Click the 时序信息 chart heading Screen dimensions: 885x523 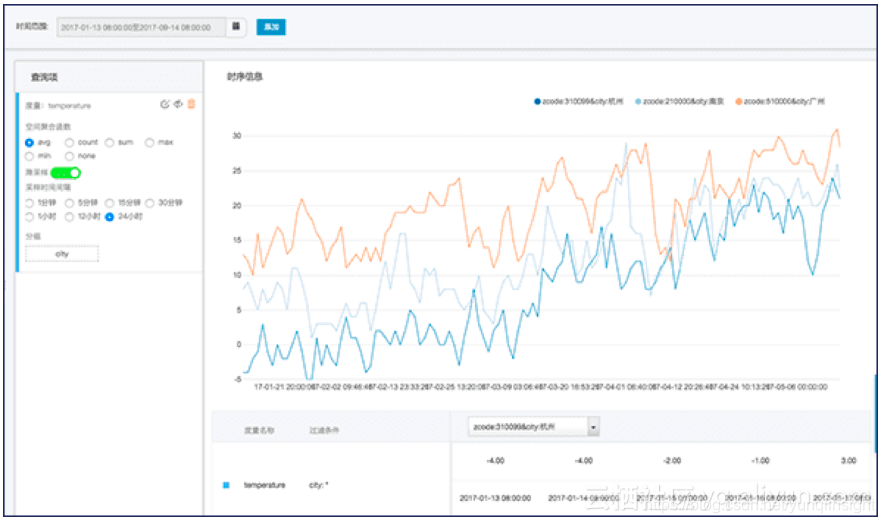[x=245, y=77]
